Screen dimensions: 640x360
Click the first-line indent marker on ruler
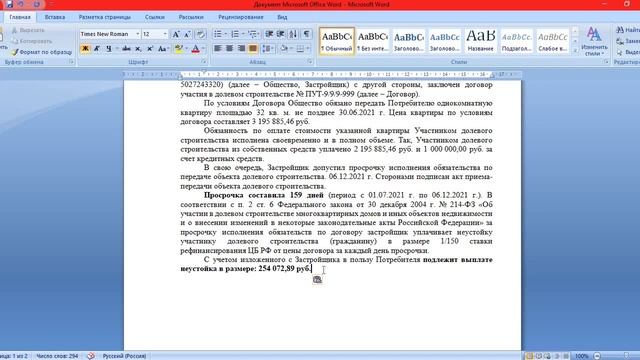pos(204,72)
